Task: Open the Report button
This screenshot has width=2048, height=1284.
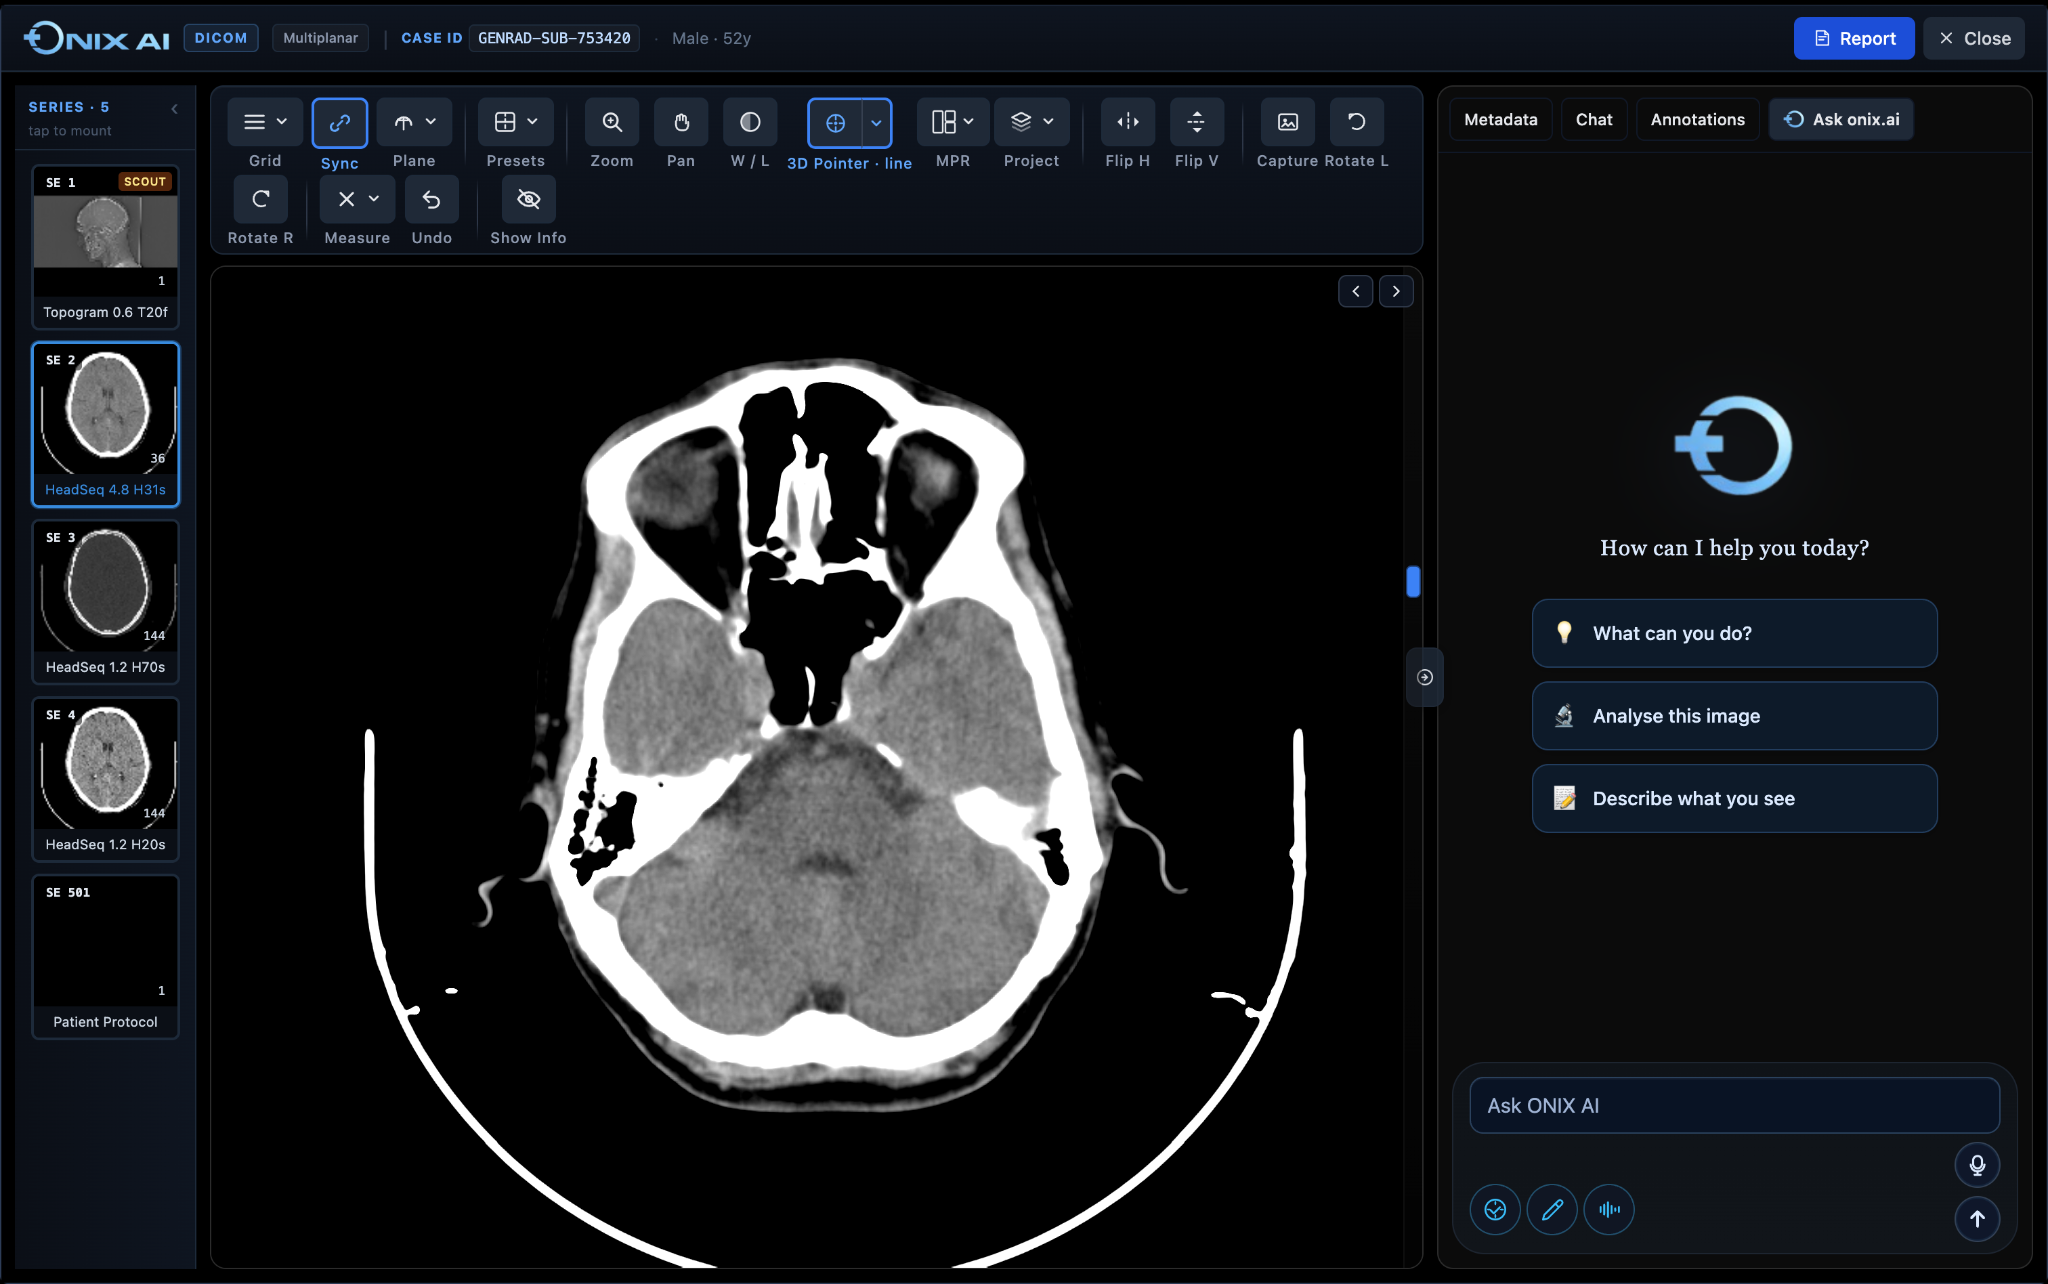Action: tap(1854, 38)
